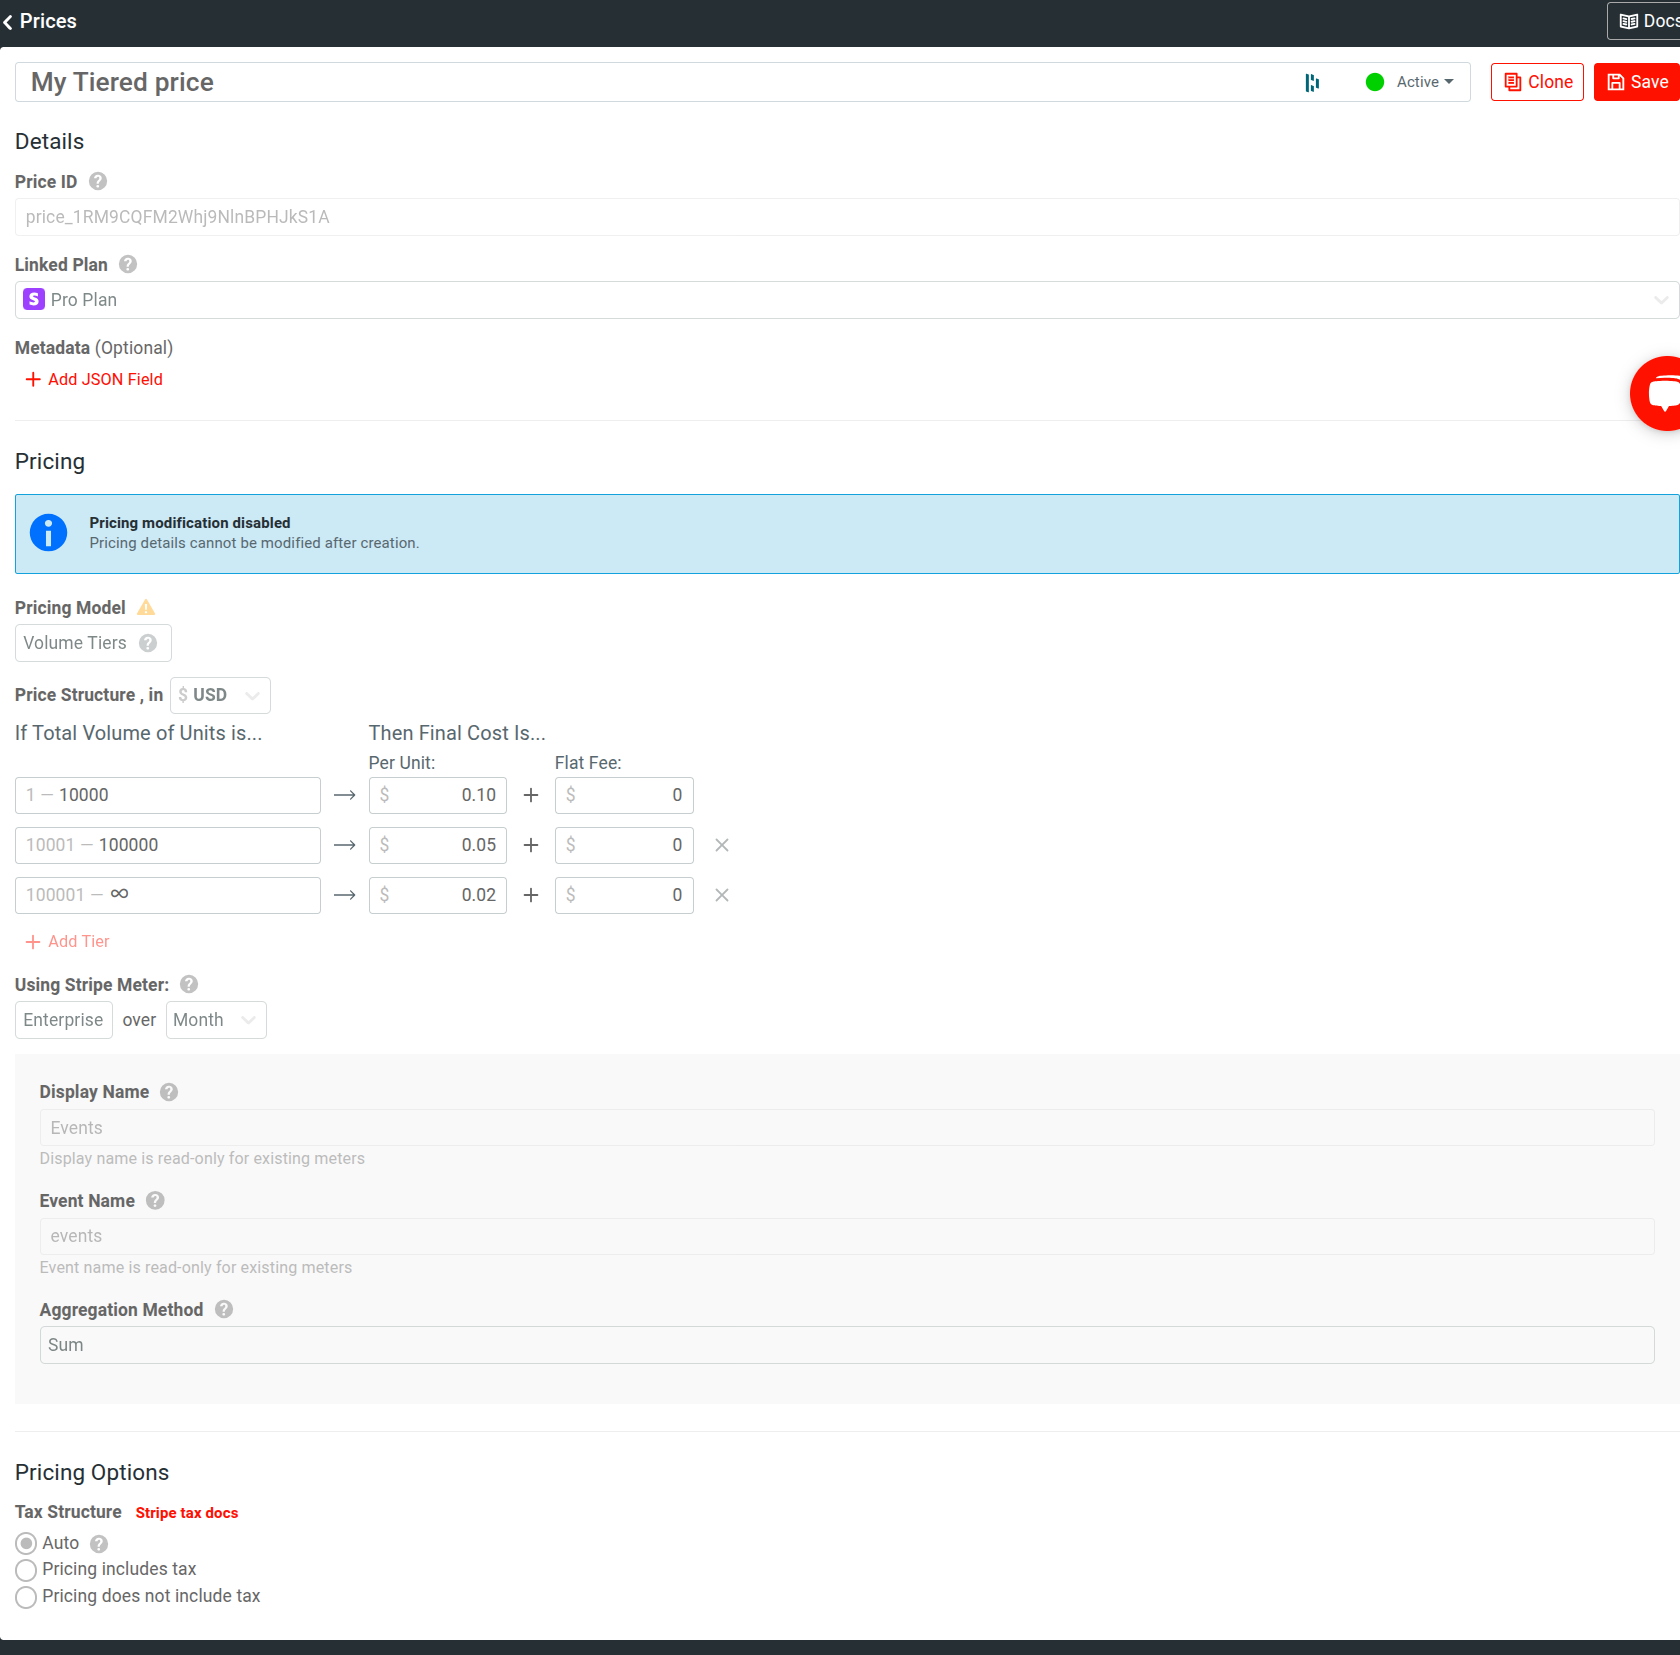Screen dimensions: 1680x1655
Task: Select Pricing includes tax
Action: [27, 1570]
